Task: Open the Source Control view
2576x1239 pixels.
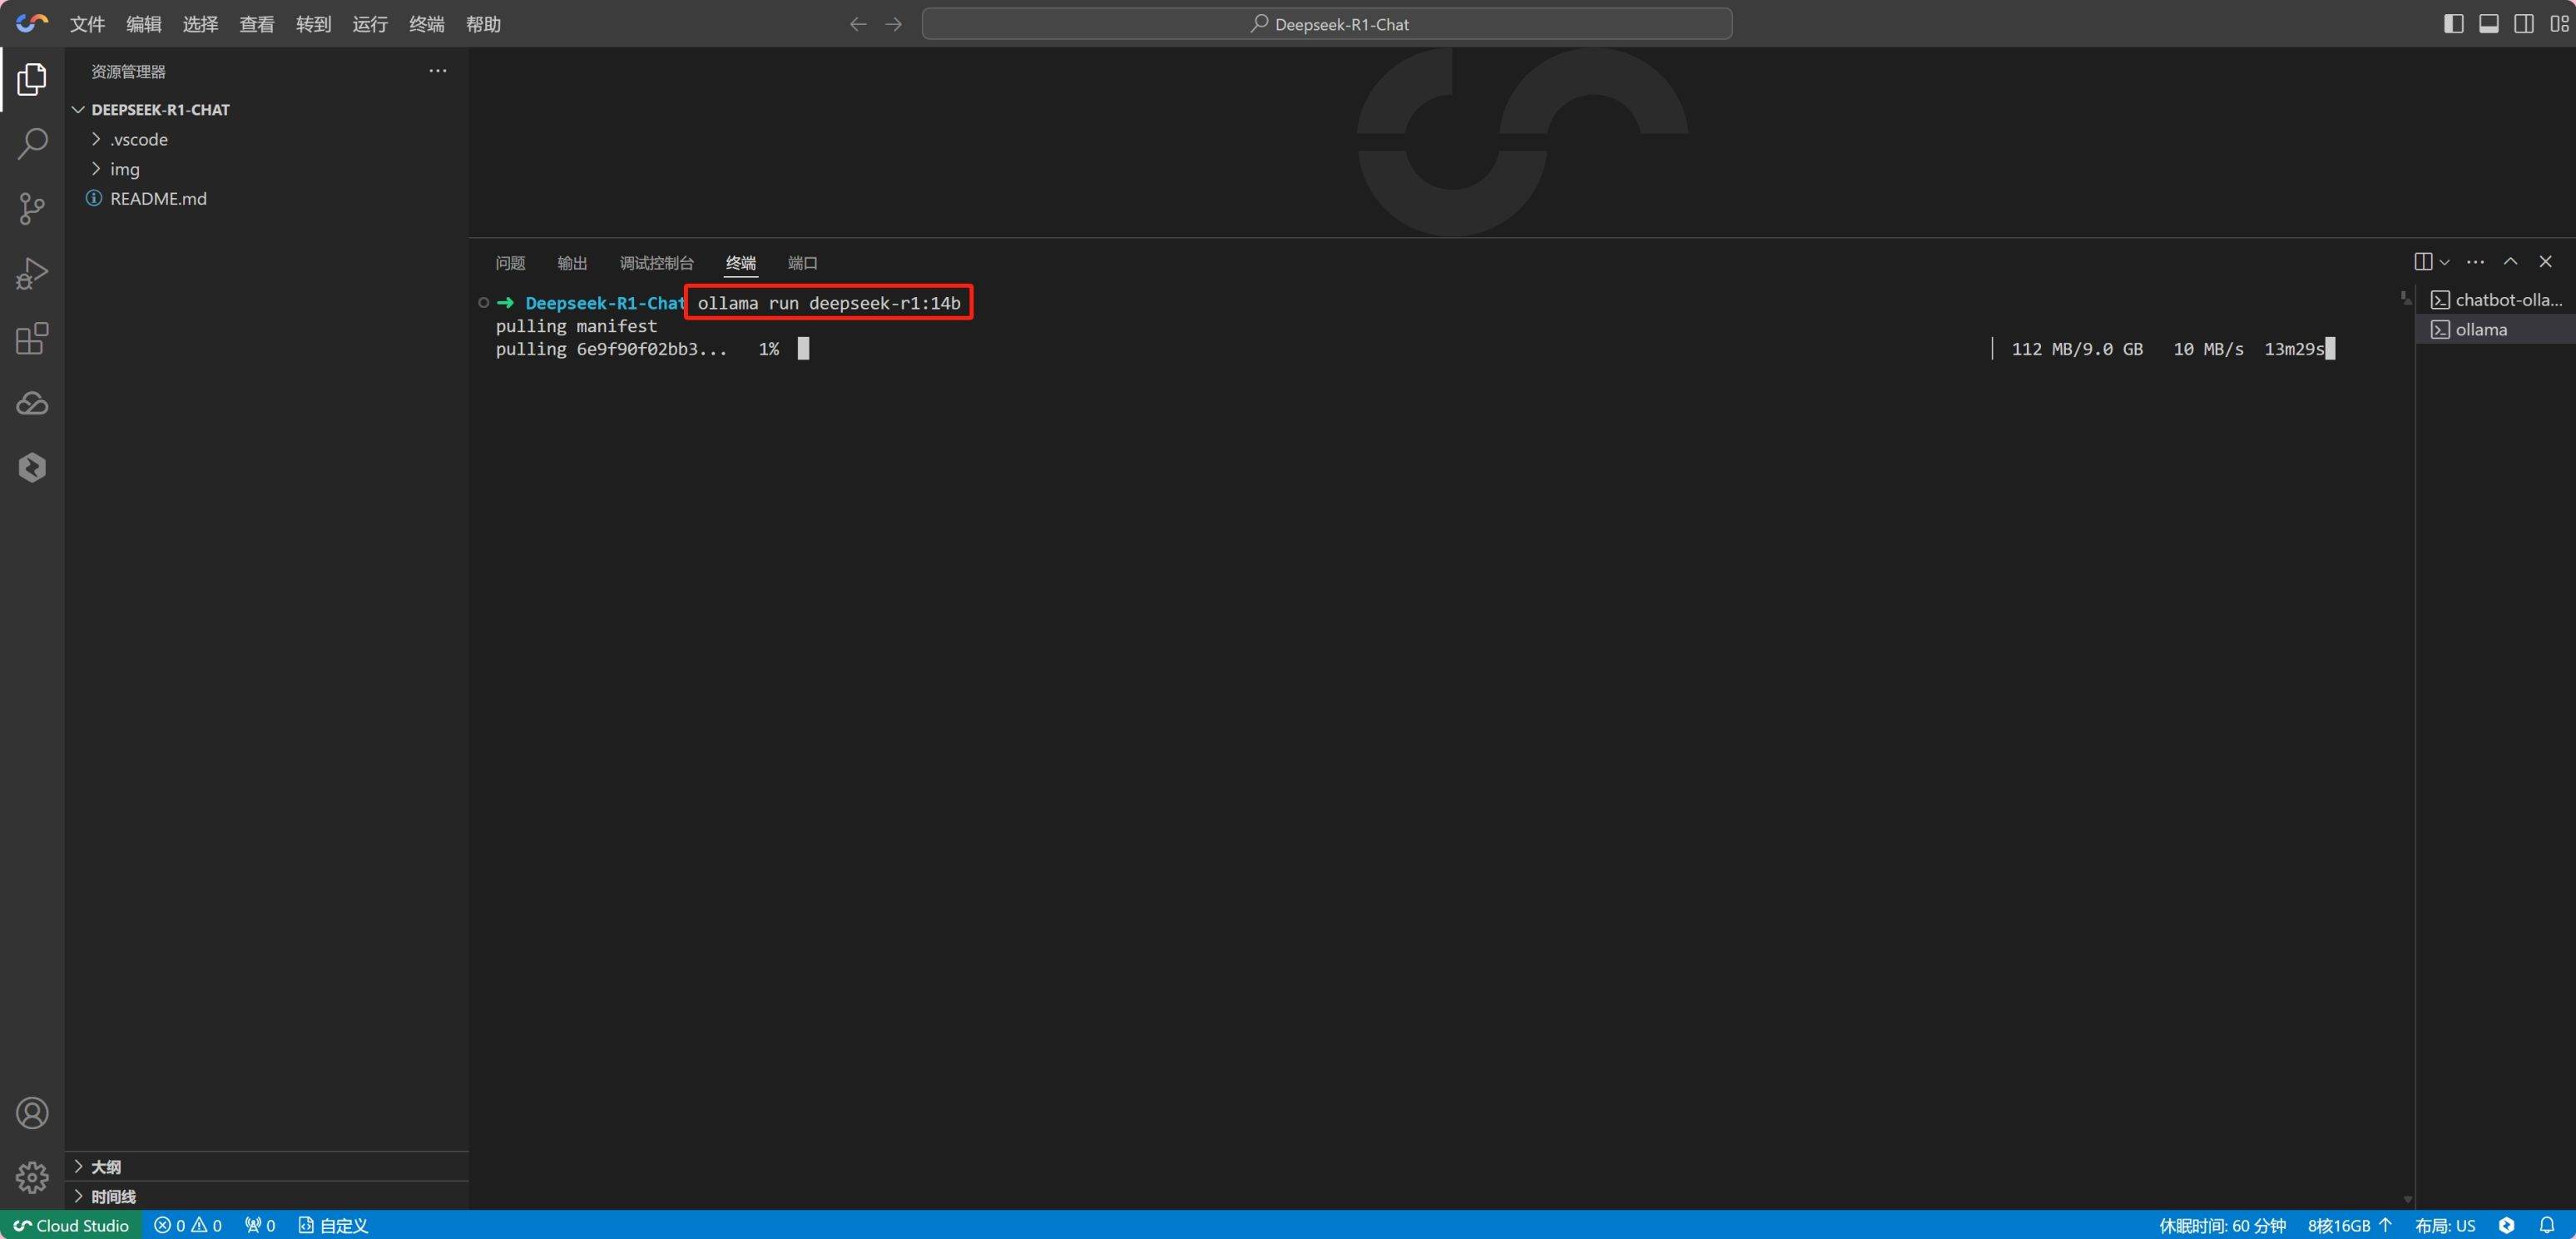Action: pos(32,208)
